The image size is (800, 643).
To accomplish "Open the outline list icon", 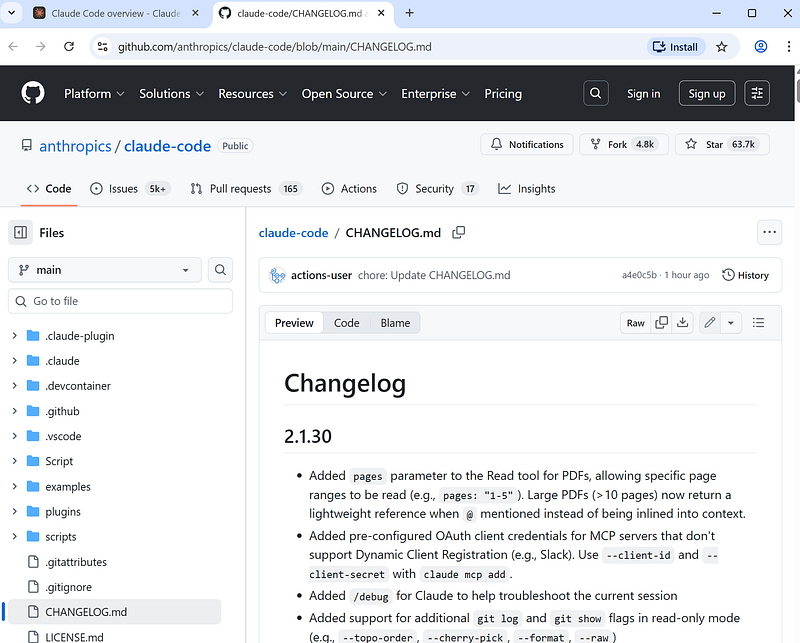I will pos(758,323).
